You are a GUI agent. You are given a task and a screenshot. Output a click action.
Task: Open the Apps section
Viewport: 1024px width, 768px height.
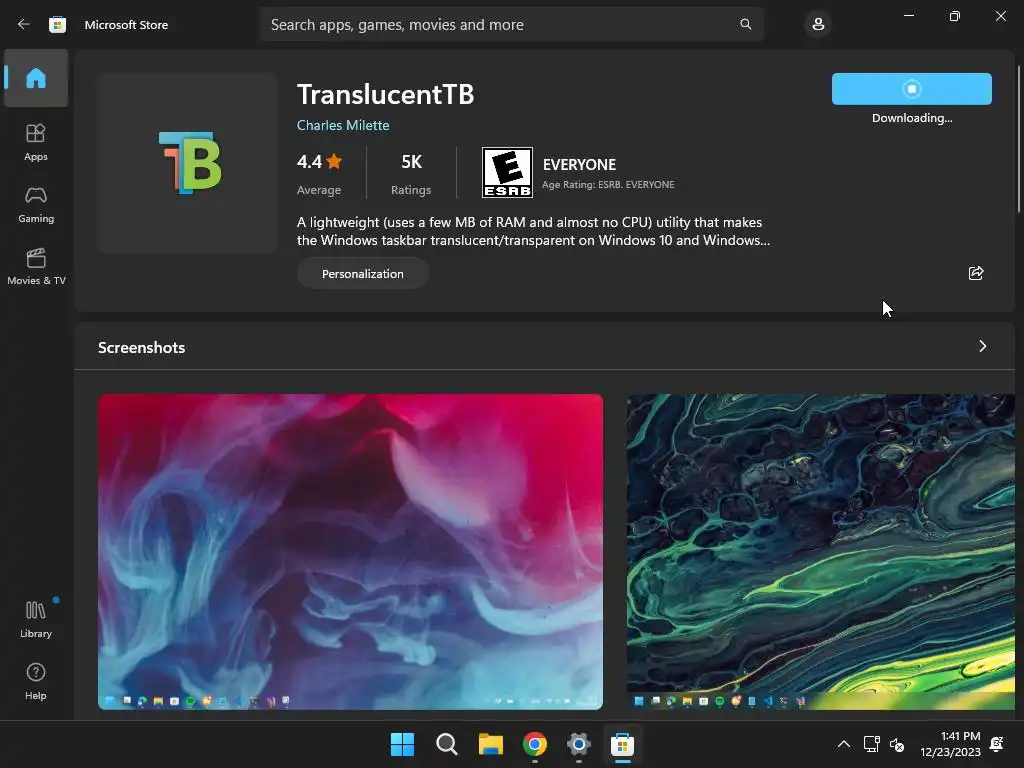click(36, 142)
